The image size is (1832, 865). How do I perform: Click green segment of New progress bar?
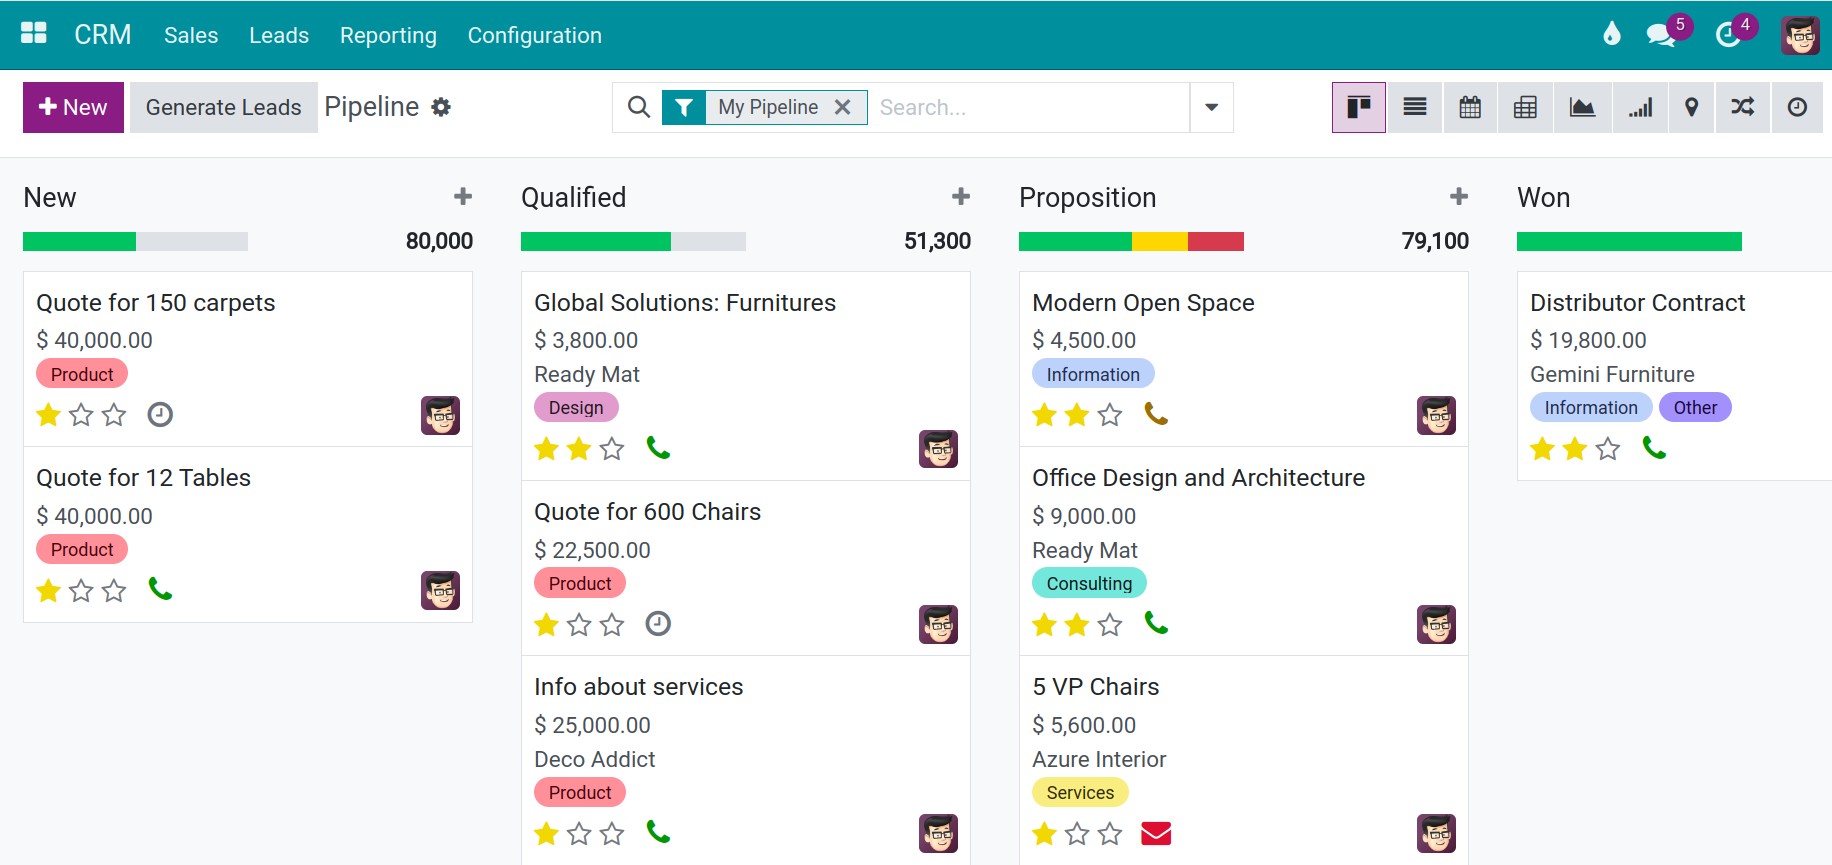coord(79,241)
